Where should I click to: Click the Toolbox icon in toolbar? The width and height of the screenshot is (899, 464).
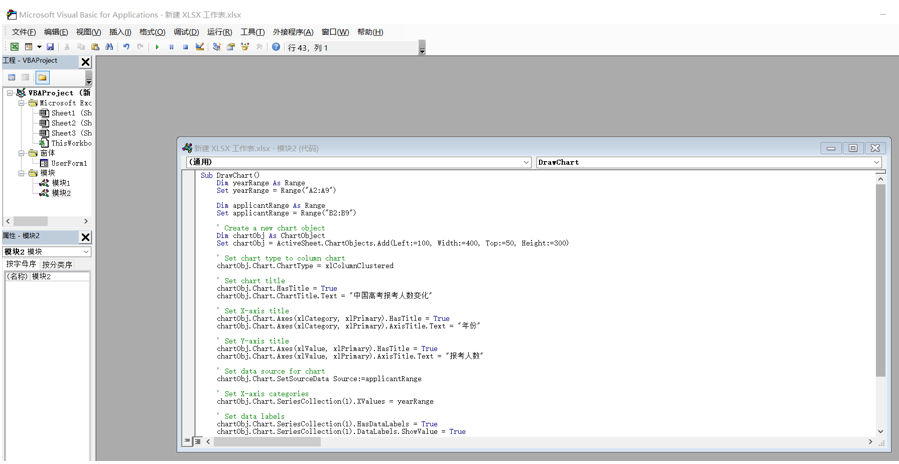click(x=259, y=47)
